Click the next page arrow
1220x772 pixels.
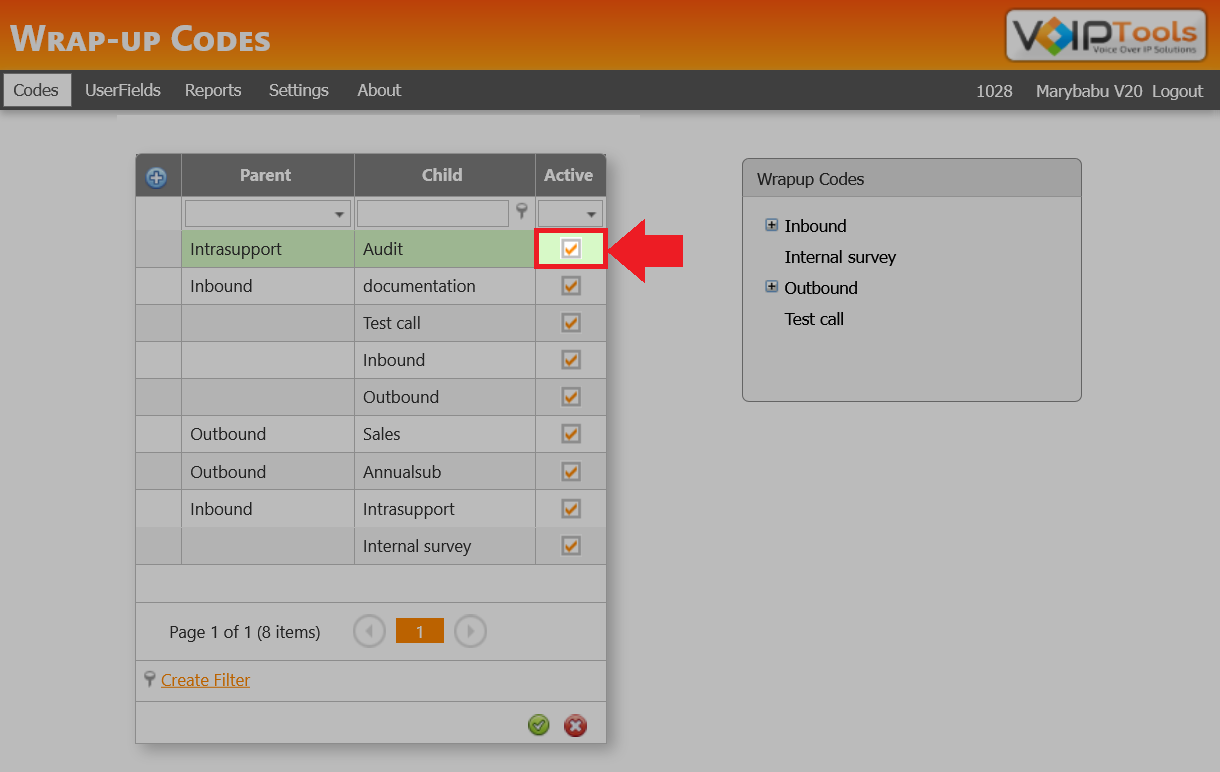(x=470, y=630)
